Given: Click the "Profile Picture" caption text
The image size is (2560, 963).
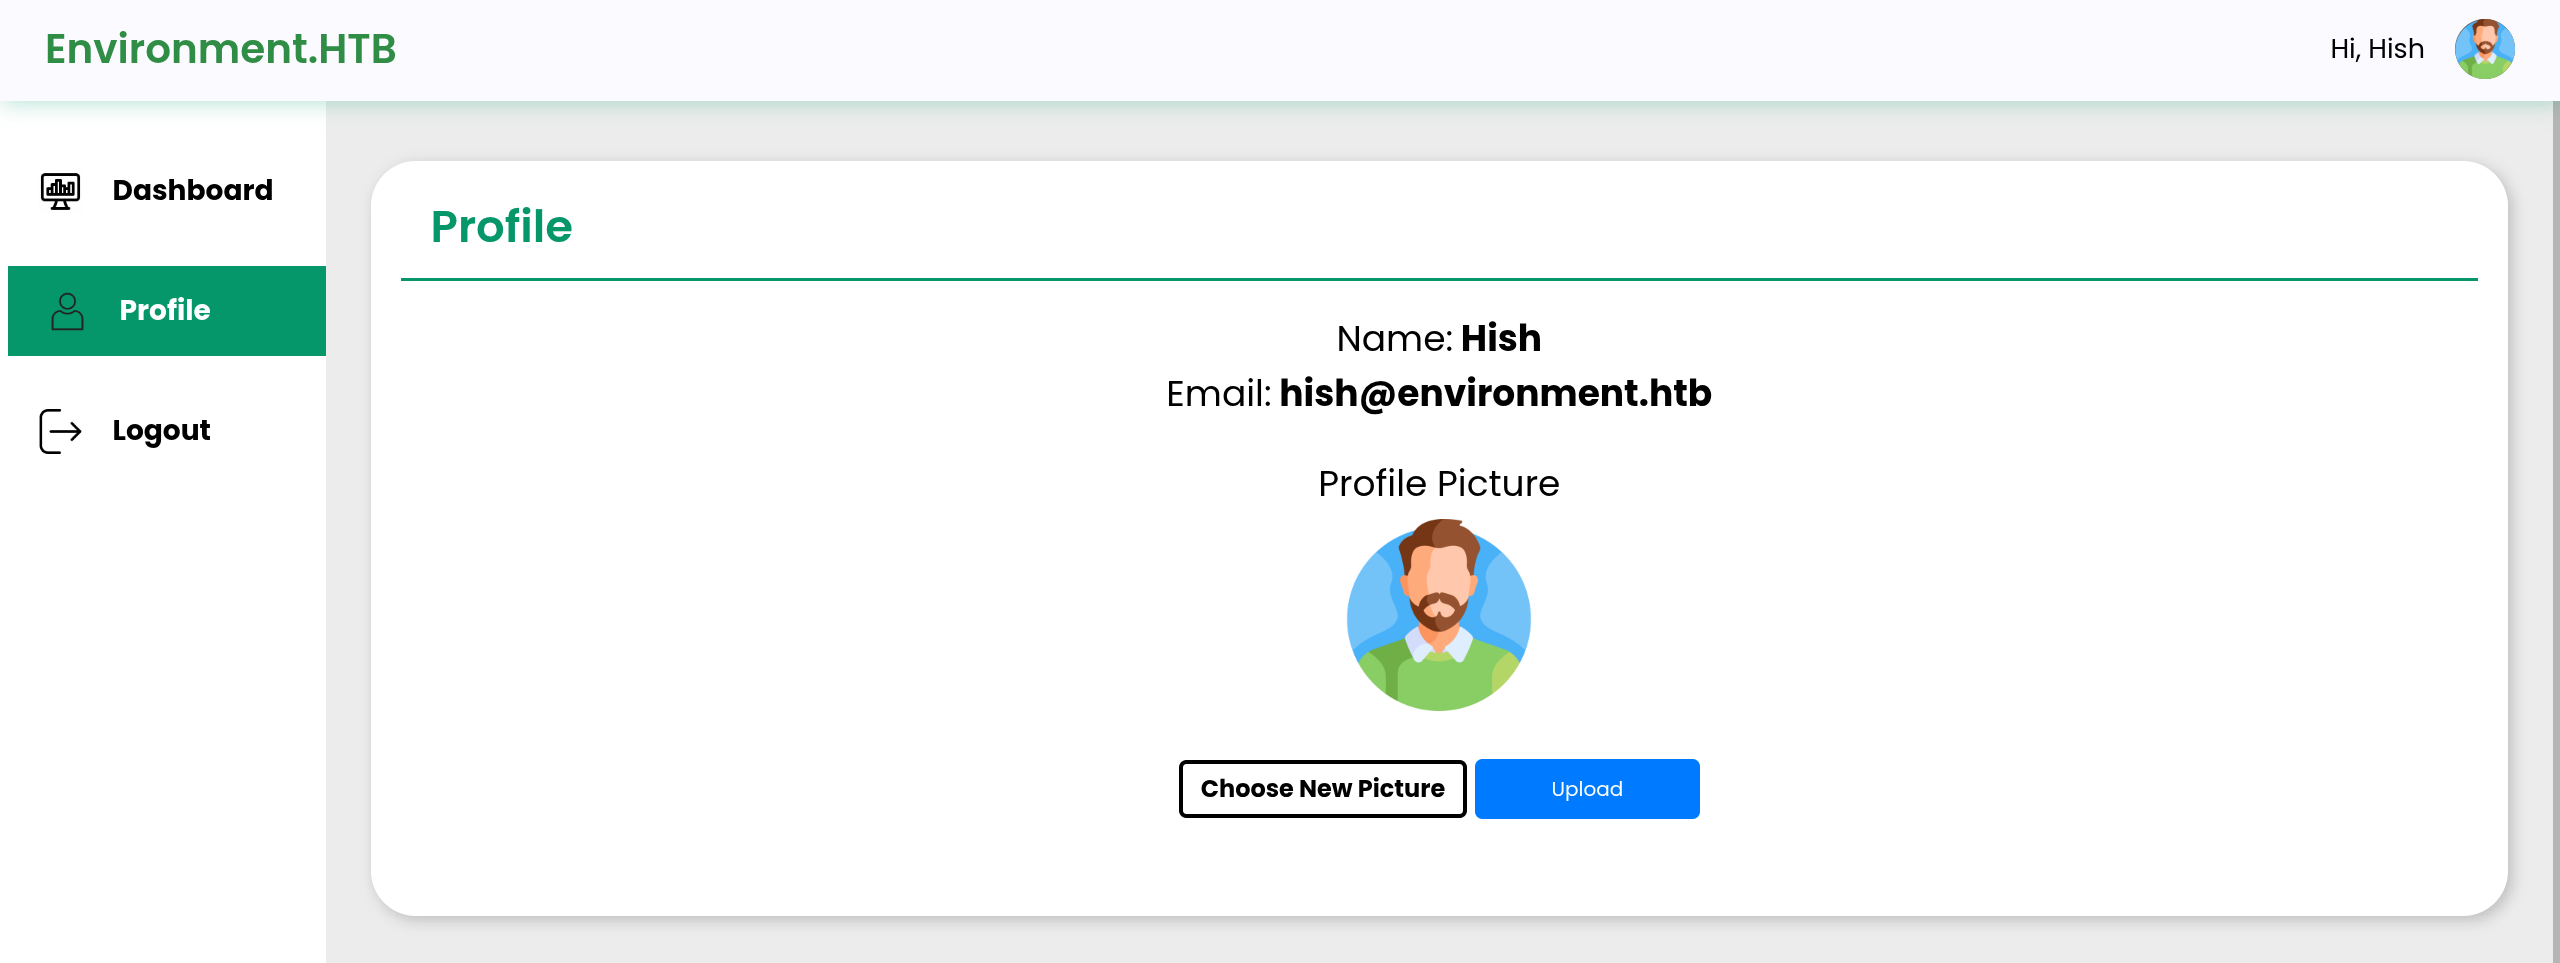Looking at the screenshot, I should coord(1438,484).
